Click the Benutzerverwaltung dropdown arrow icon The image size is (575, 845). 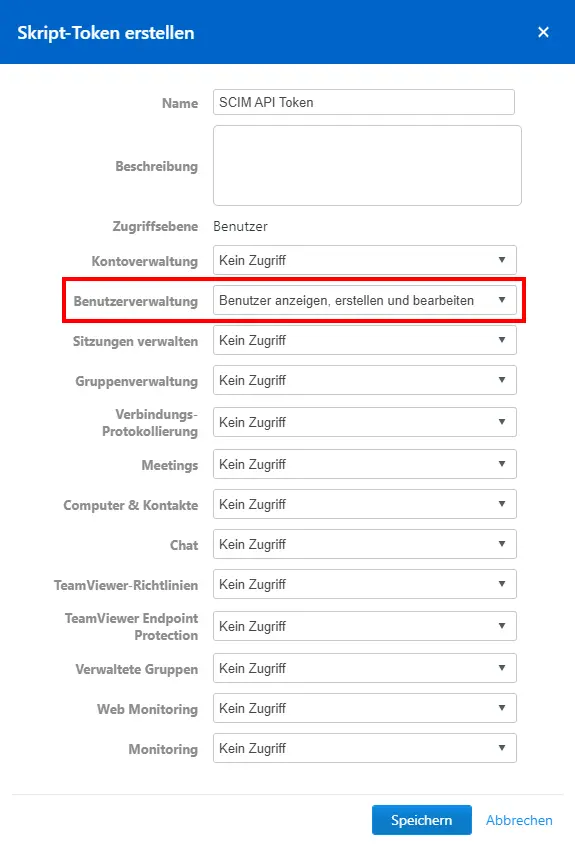[502, 300]
